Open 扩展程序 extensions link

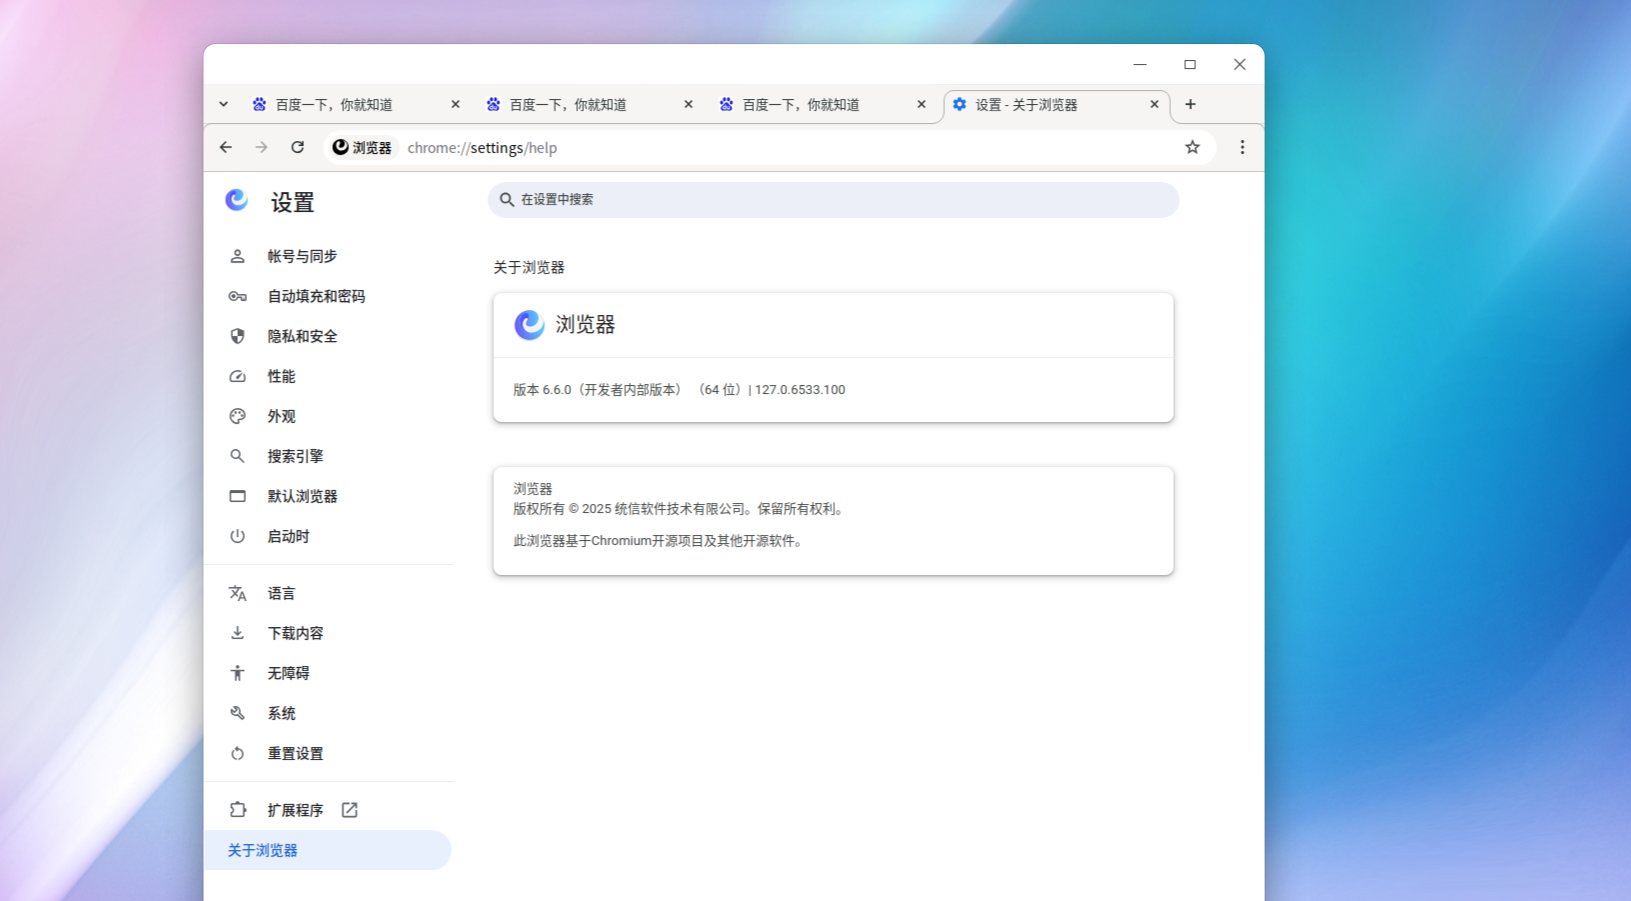coord(328,810)
